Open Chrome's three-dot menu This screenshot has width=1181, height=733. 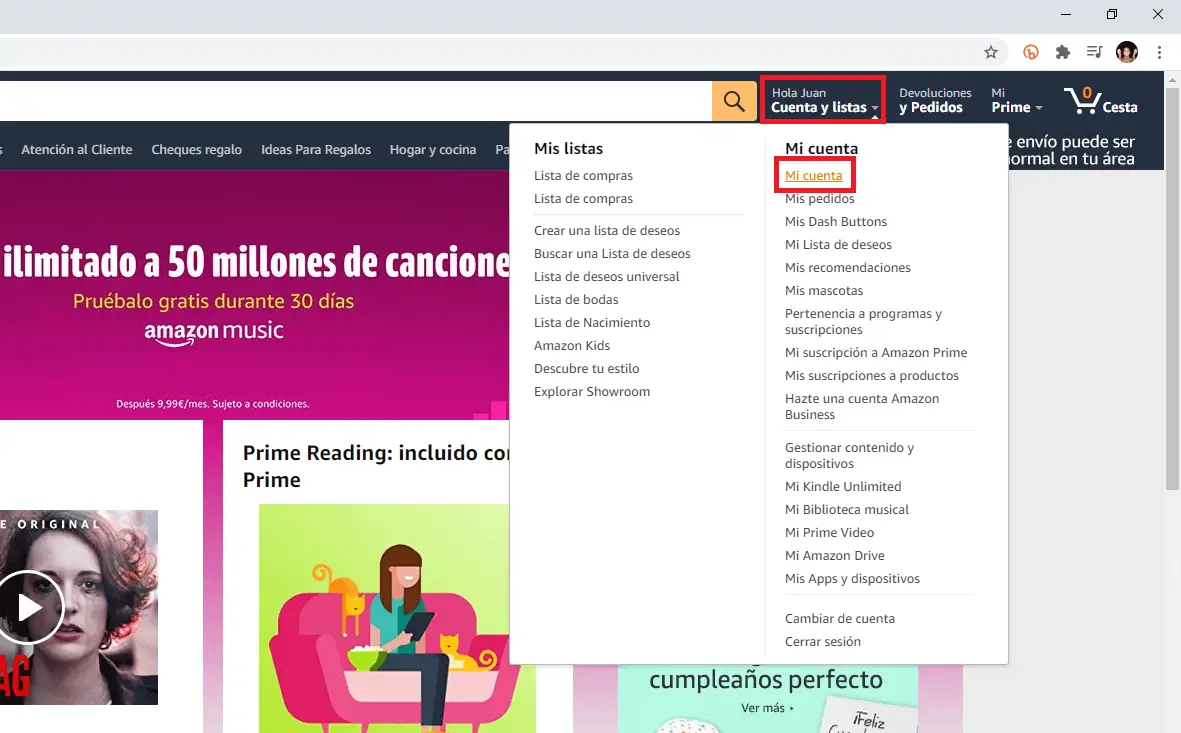(1159, 52)
